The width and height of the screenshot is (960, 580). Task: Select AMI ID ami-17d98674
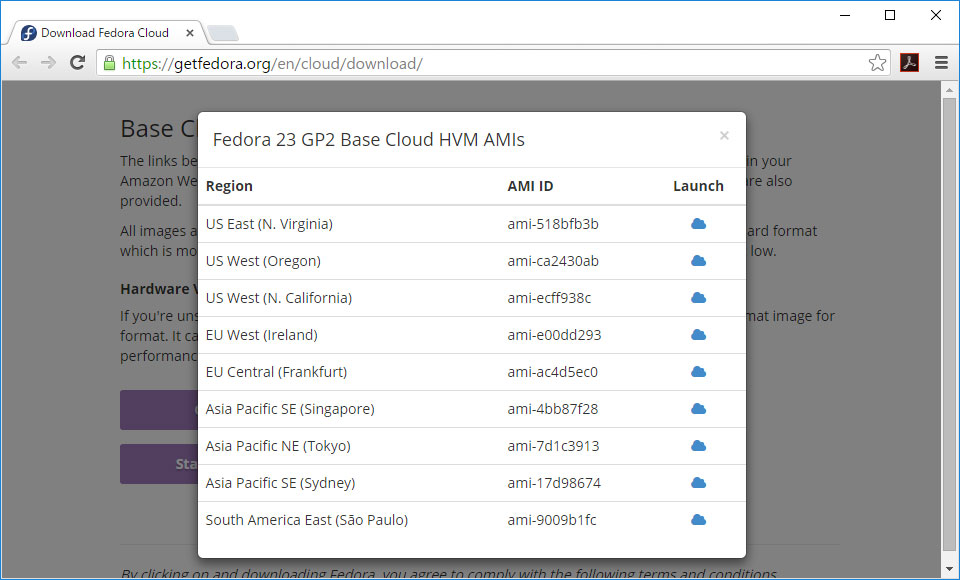point(554,483)
